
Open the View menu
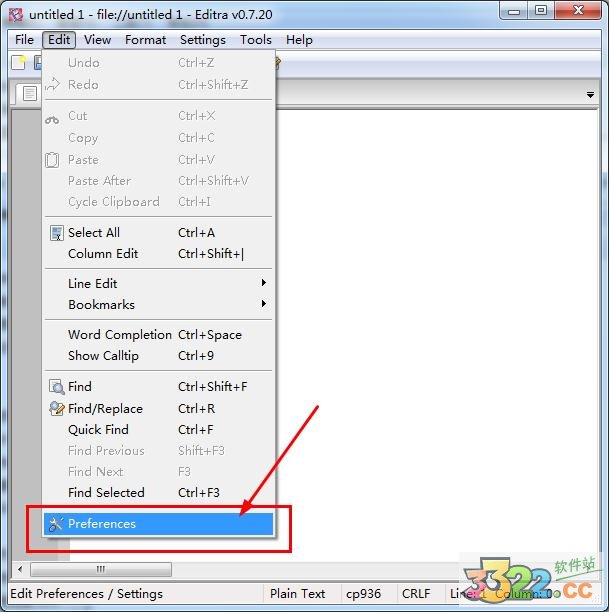tap(98, 40)
